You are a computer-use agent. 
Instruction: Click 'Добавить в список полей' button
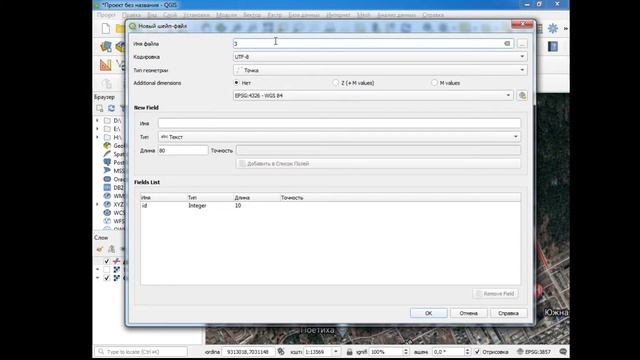pos(378,164)
